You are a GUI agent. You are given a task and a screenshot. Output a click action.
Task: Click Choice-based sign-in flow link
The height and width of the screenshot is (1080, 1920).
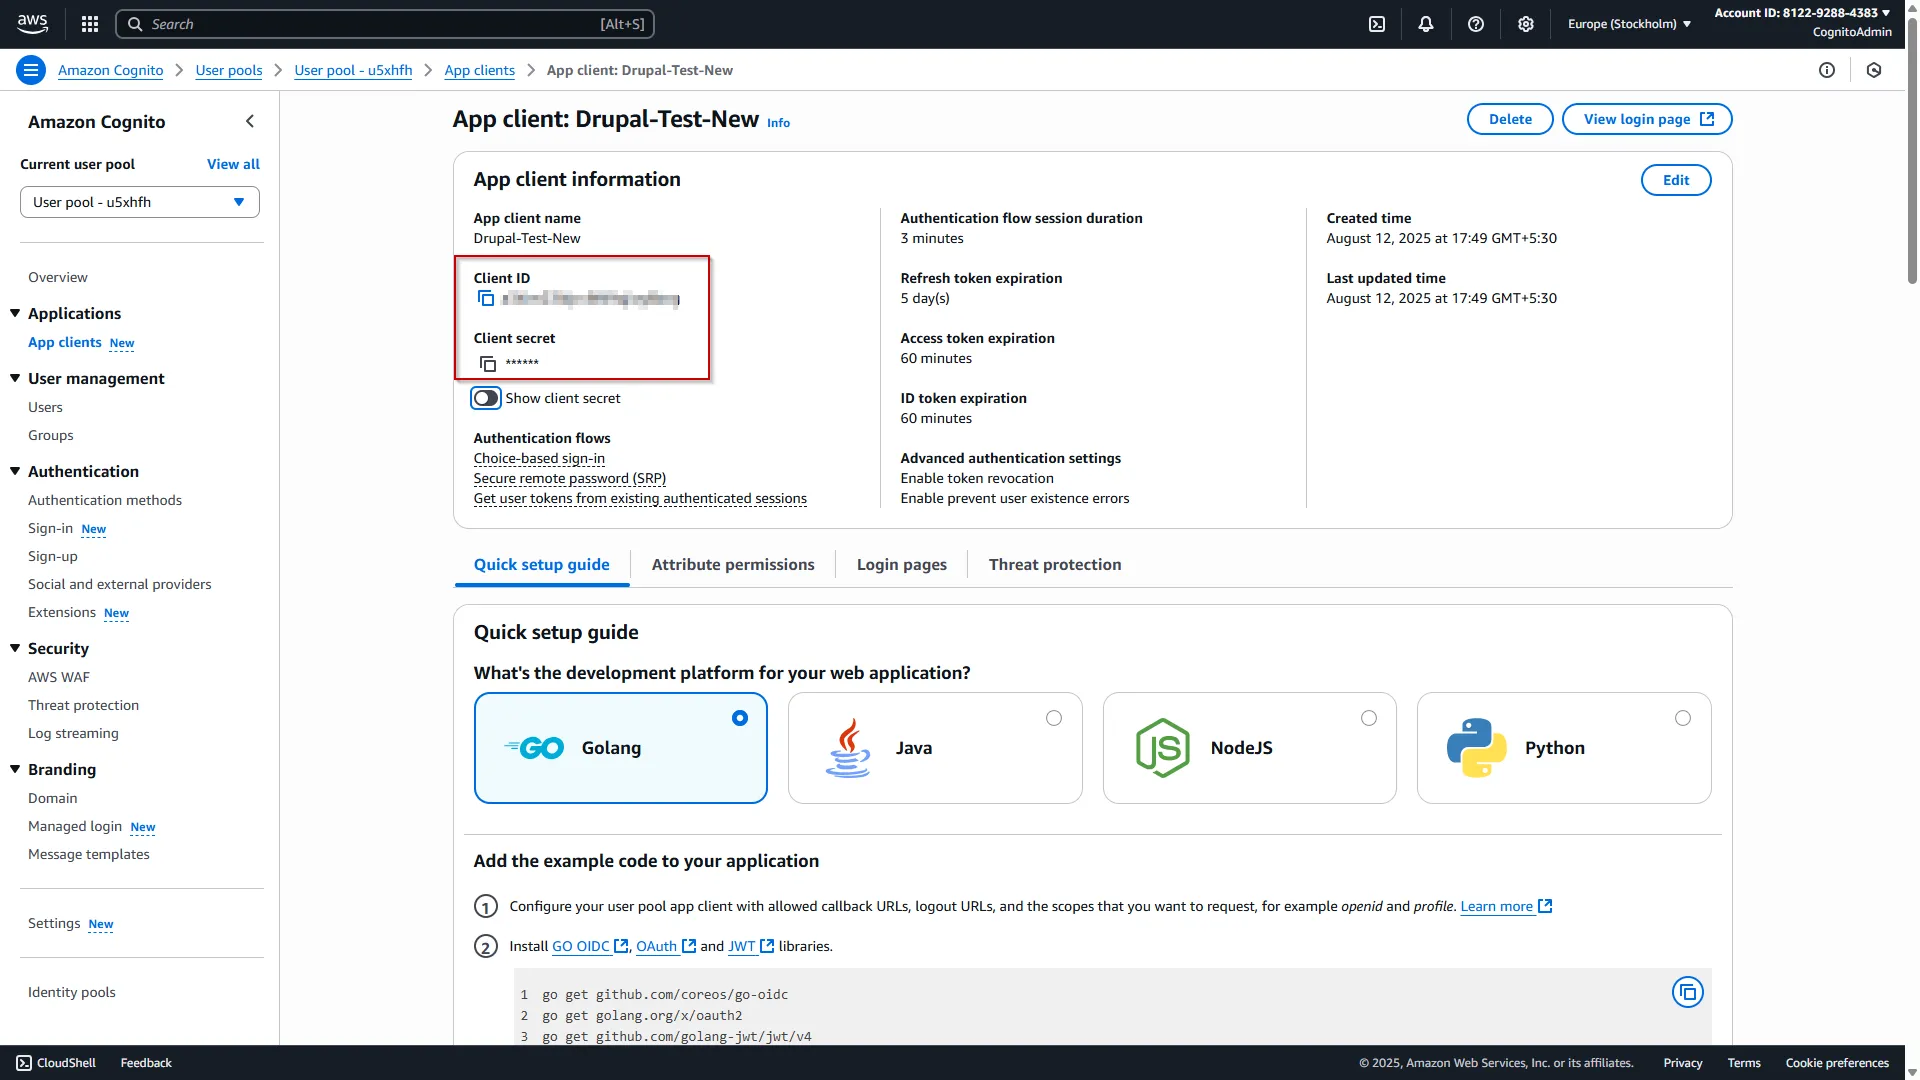tap(539, 458)
